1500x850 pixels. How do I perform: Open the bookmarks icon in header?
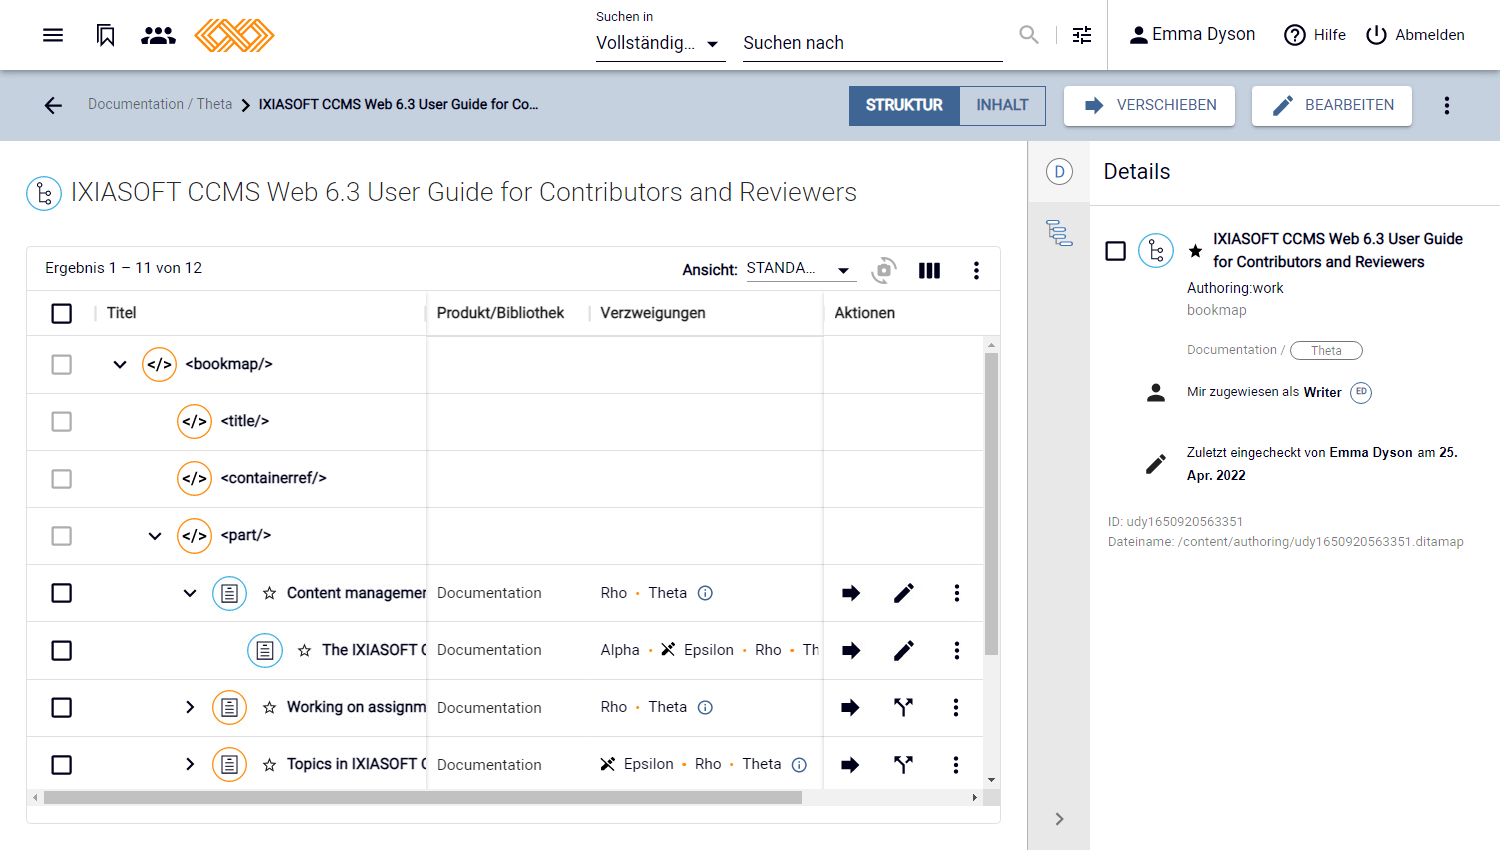[105, 35]
